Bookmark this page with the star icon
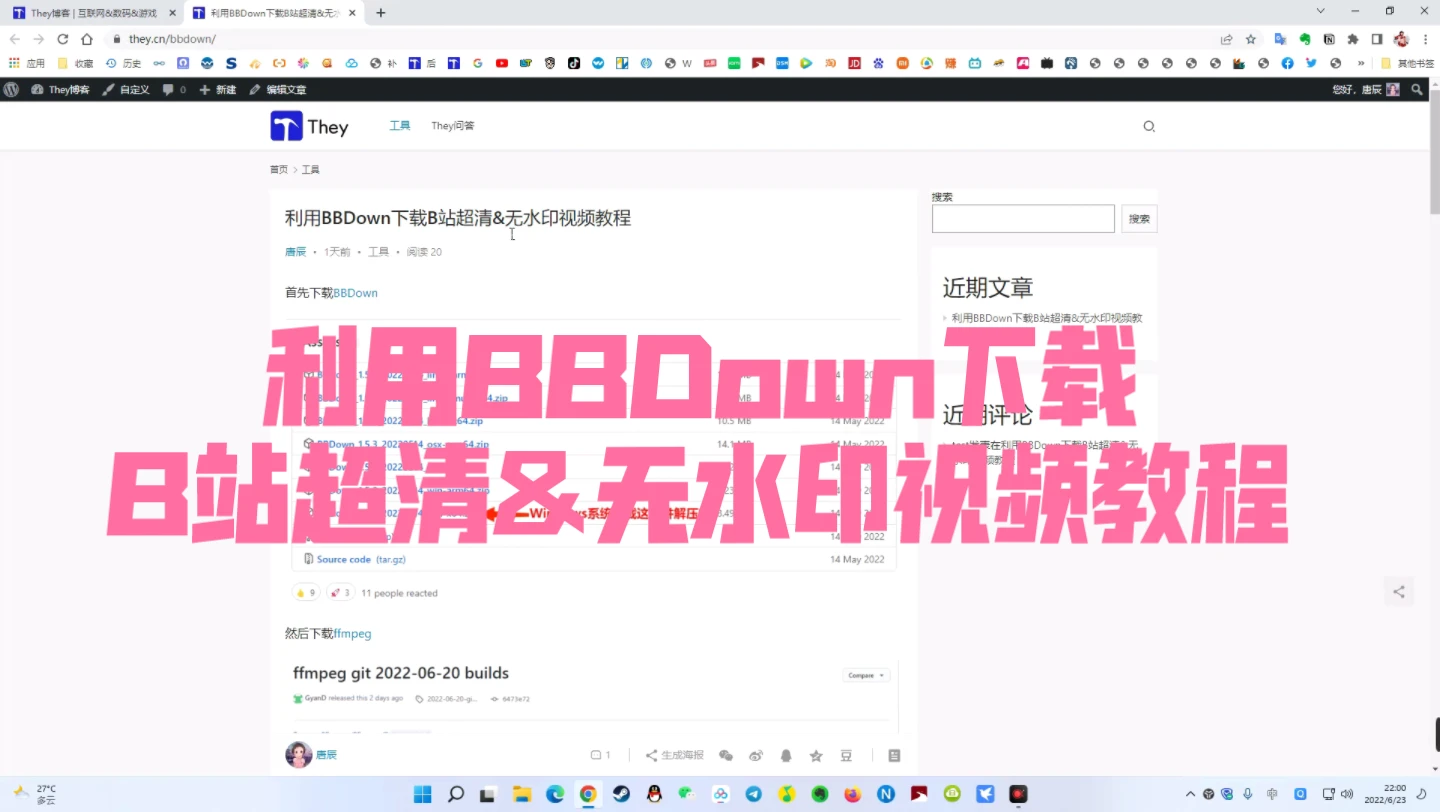 [x=1250, y=39]
